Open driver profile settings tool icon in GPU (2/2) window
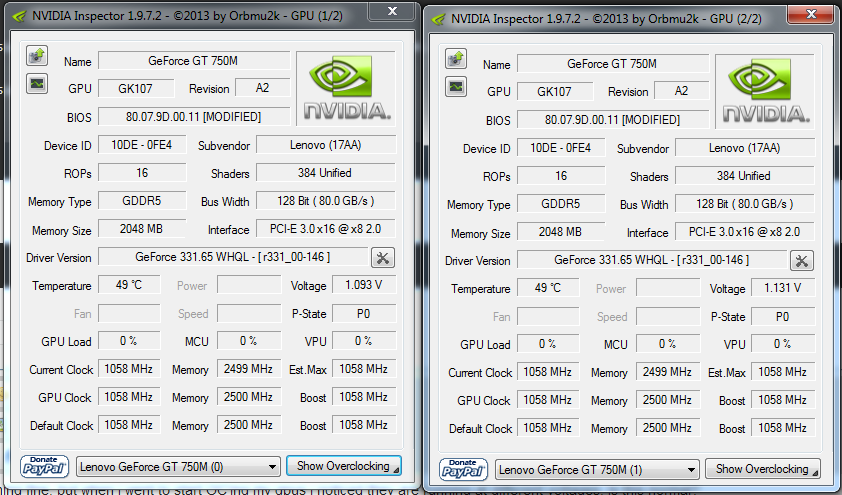This screenshot has height=495, width=842. (x=802, y=261)
